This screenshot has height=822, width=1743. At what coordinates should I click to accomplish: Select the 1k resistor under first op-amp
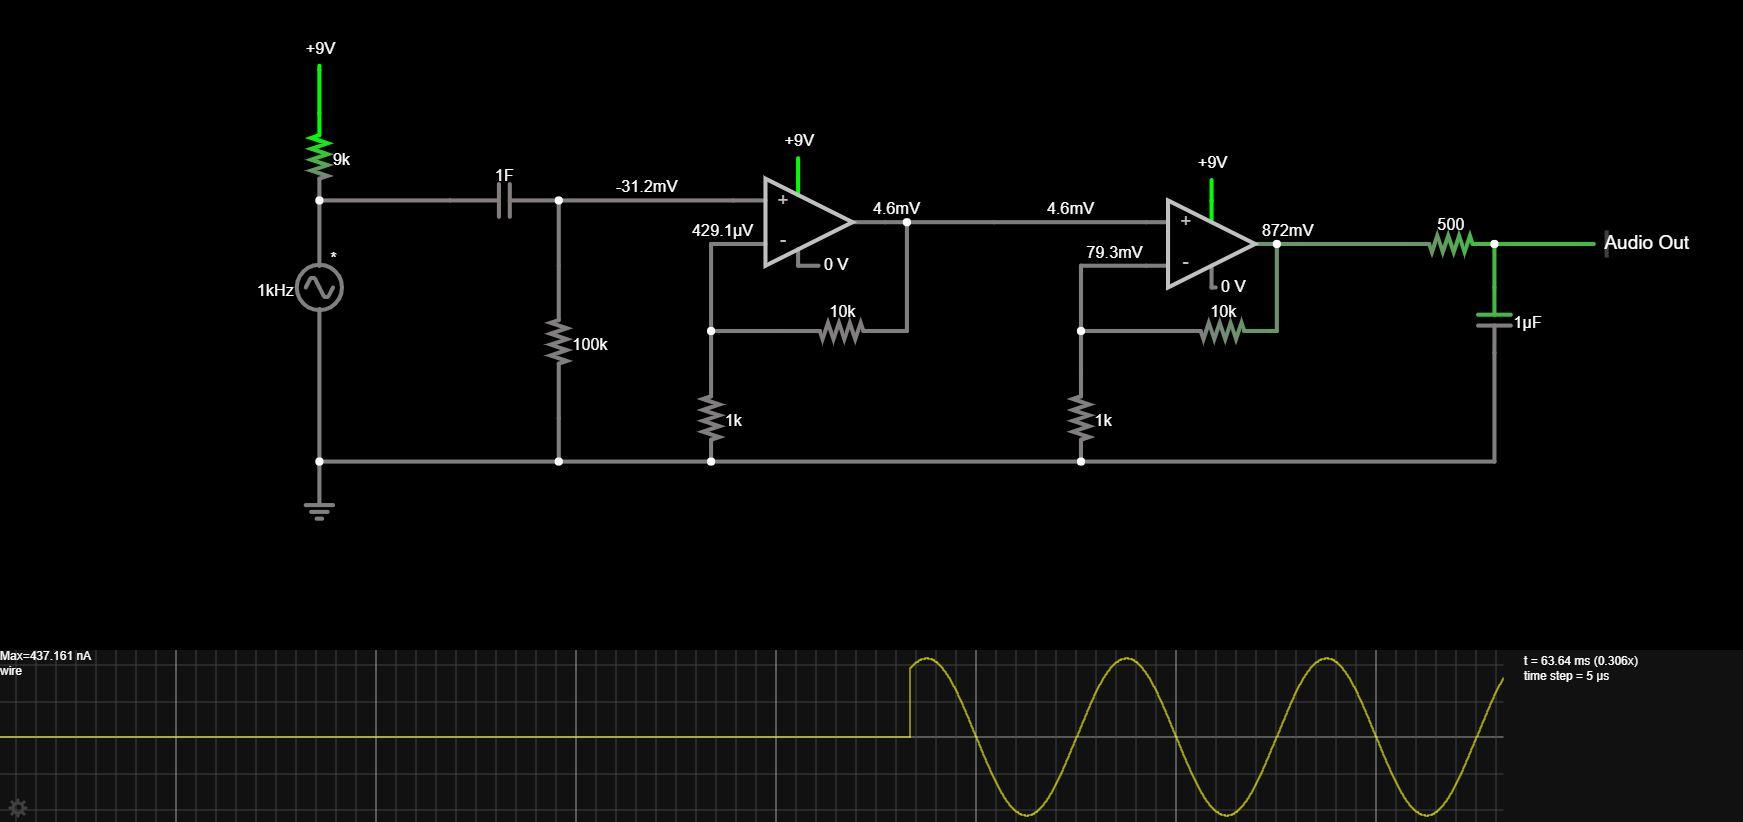click(711, 419)
